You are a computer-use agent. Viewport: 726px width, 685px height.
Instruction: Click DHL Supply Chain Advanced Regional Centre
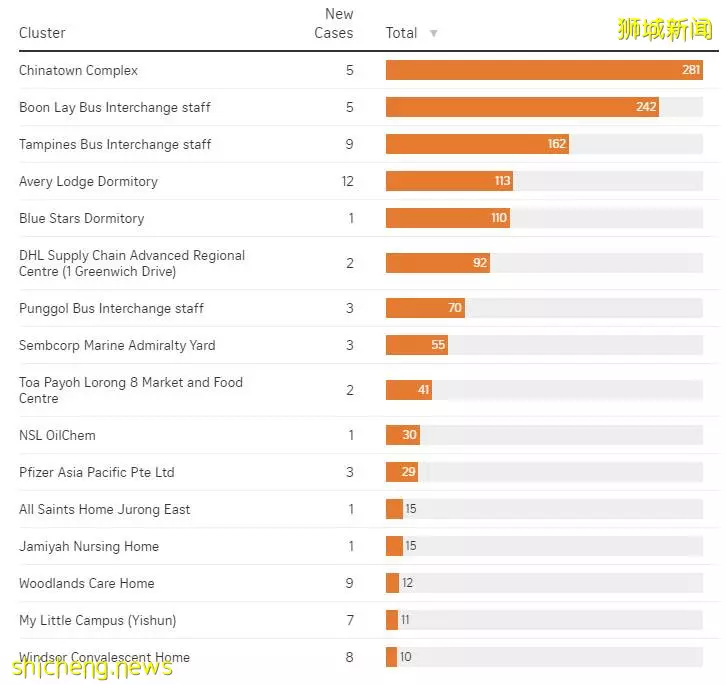132,263
